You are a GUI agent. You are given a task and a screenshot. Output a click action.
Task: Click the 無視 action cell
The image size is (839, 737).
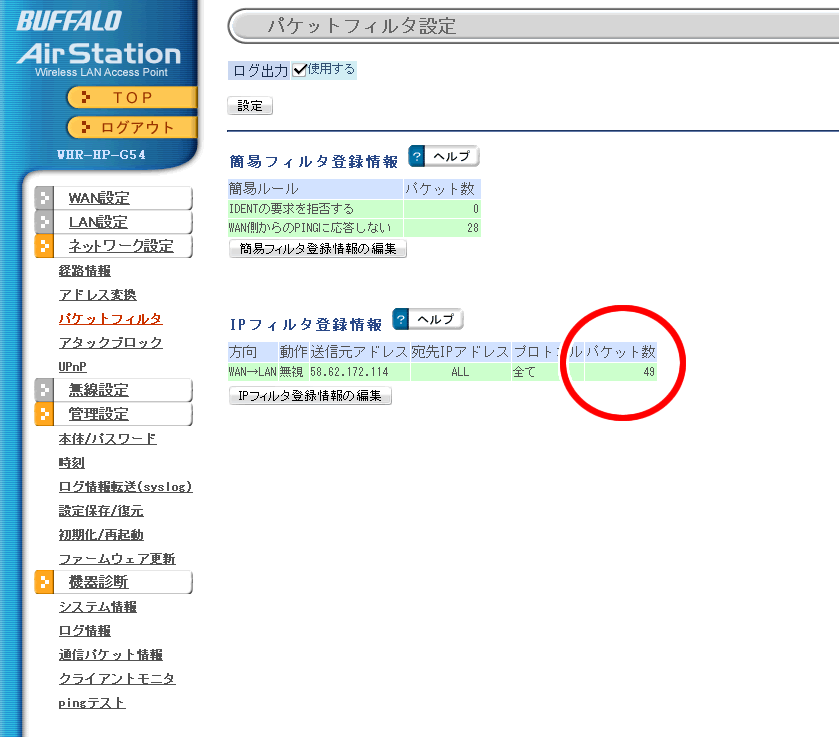click(292, 371)
